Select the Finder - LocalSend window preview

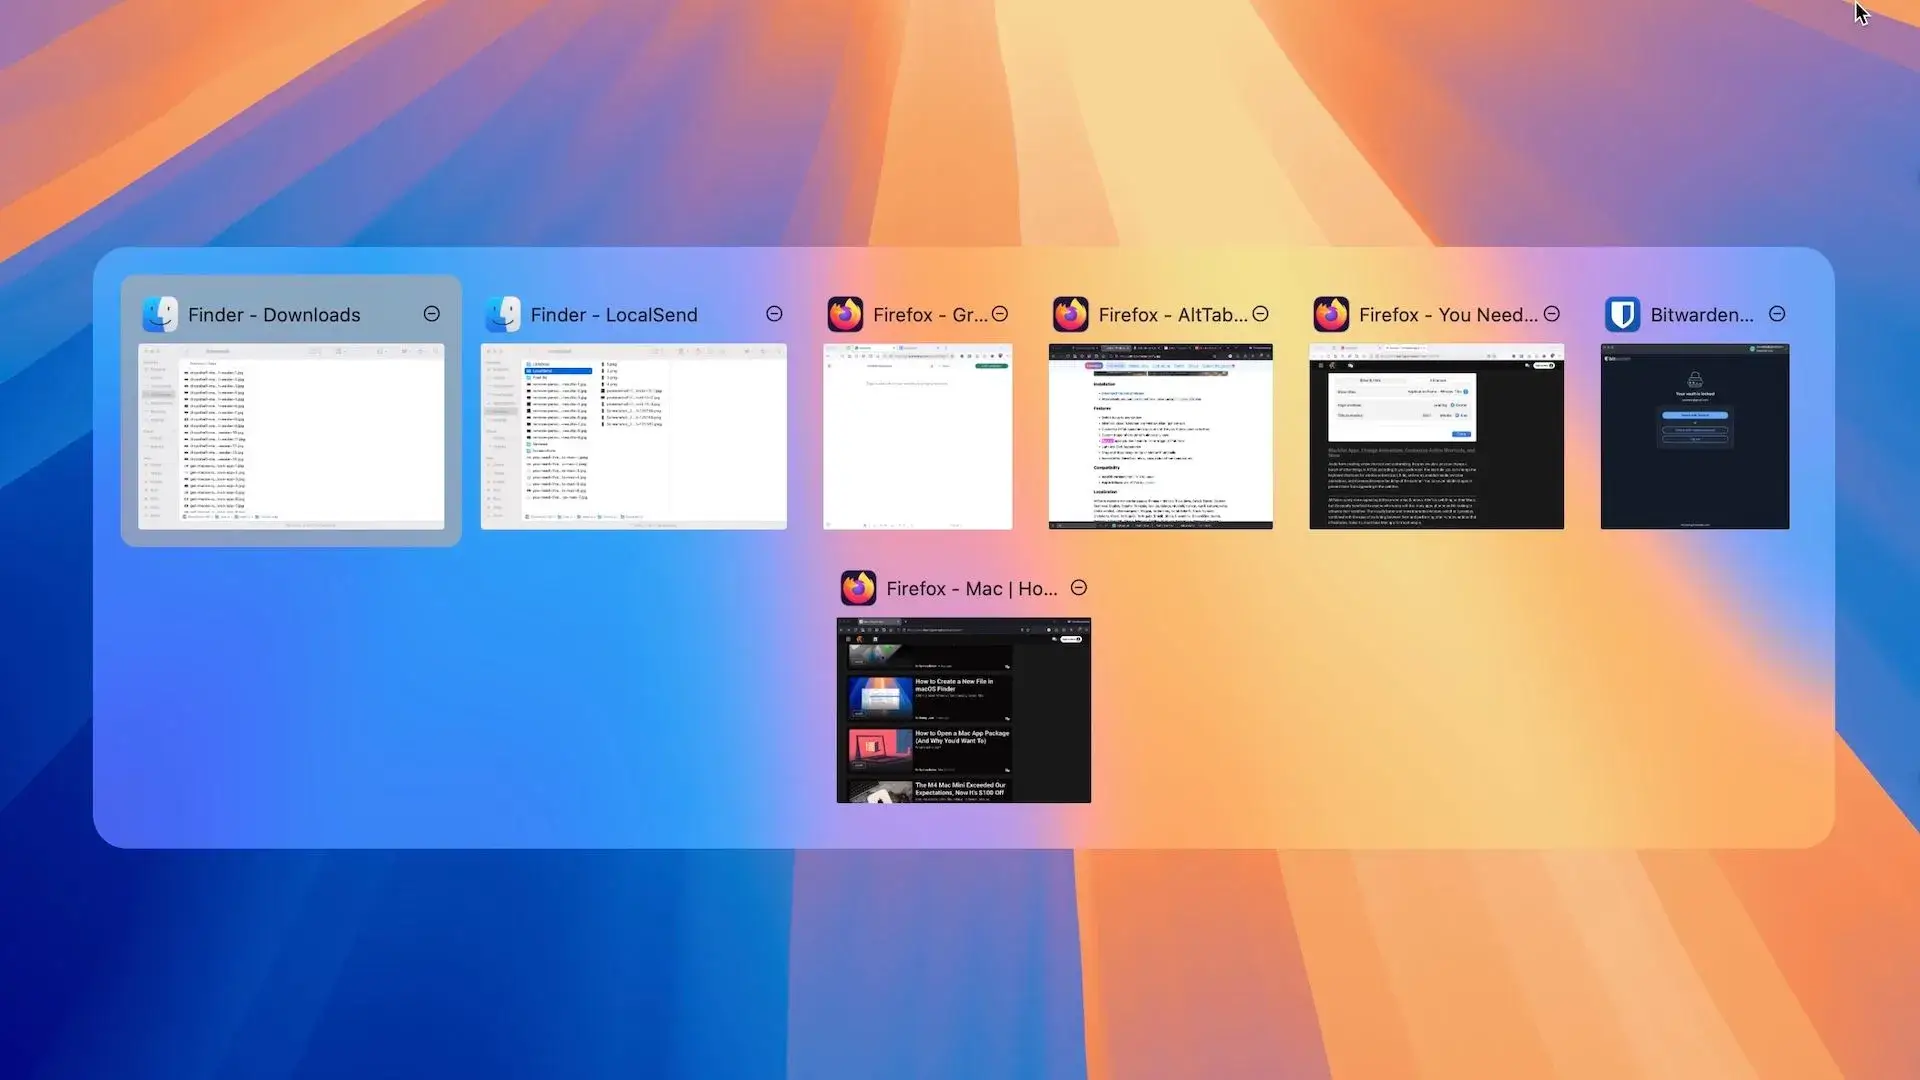tap(633, 437)
